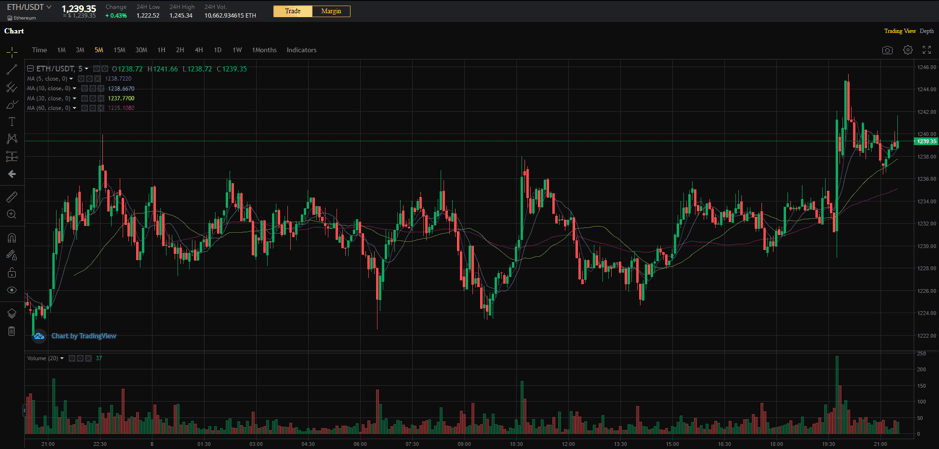Open the Indicators menu
Image resolution: width=939 pixels, height=449 pixels.
[x=301, y=50]
